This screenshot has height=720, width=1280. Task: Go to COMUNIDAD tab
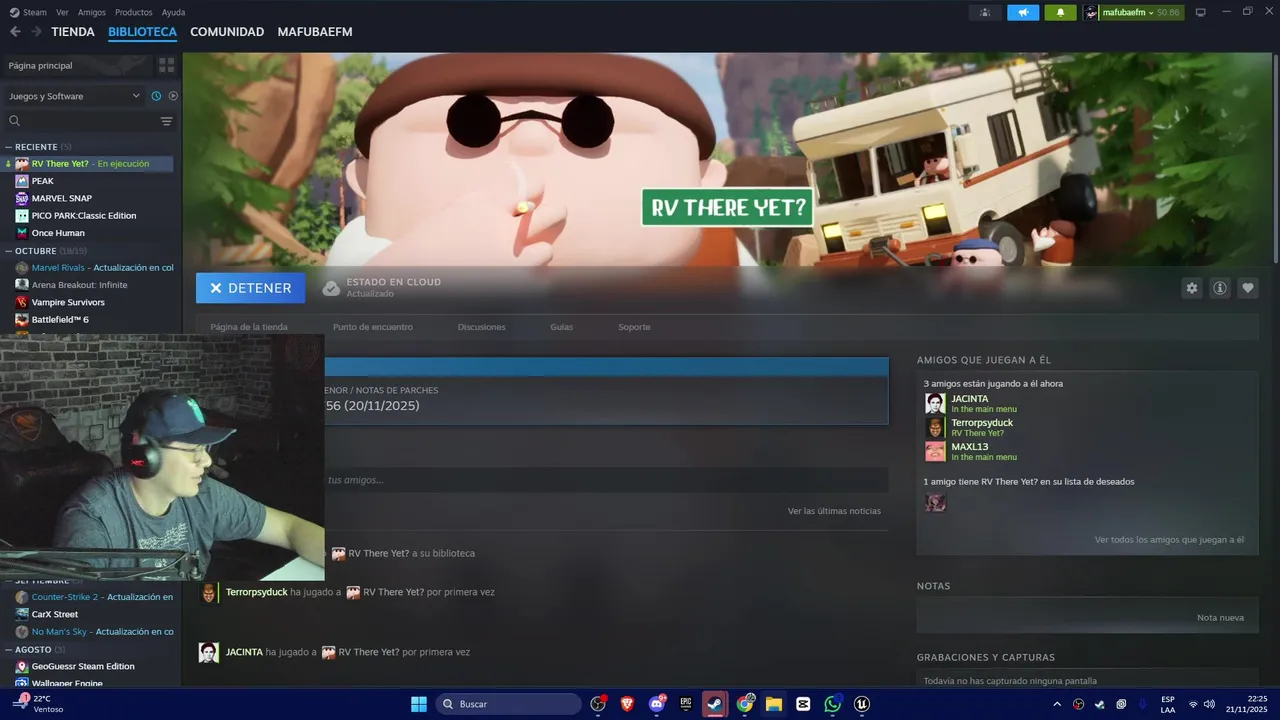point(227,32)
